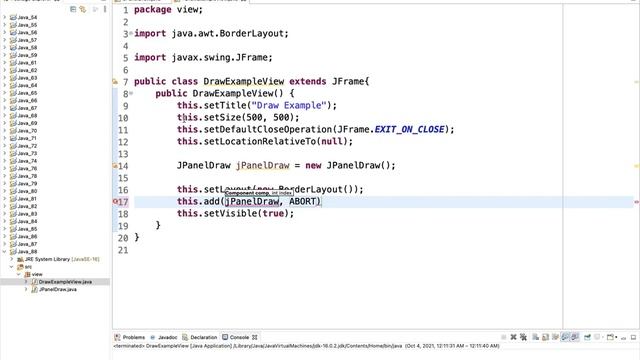Expand JPanelDraw.java node

pos(27,289)
